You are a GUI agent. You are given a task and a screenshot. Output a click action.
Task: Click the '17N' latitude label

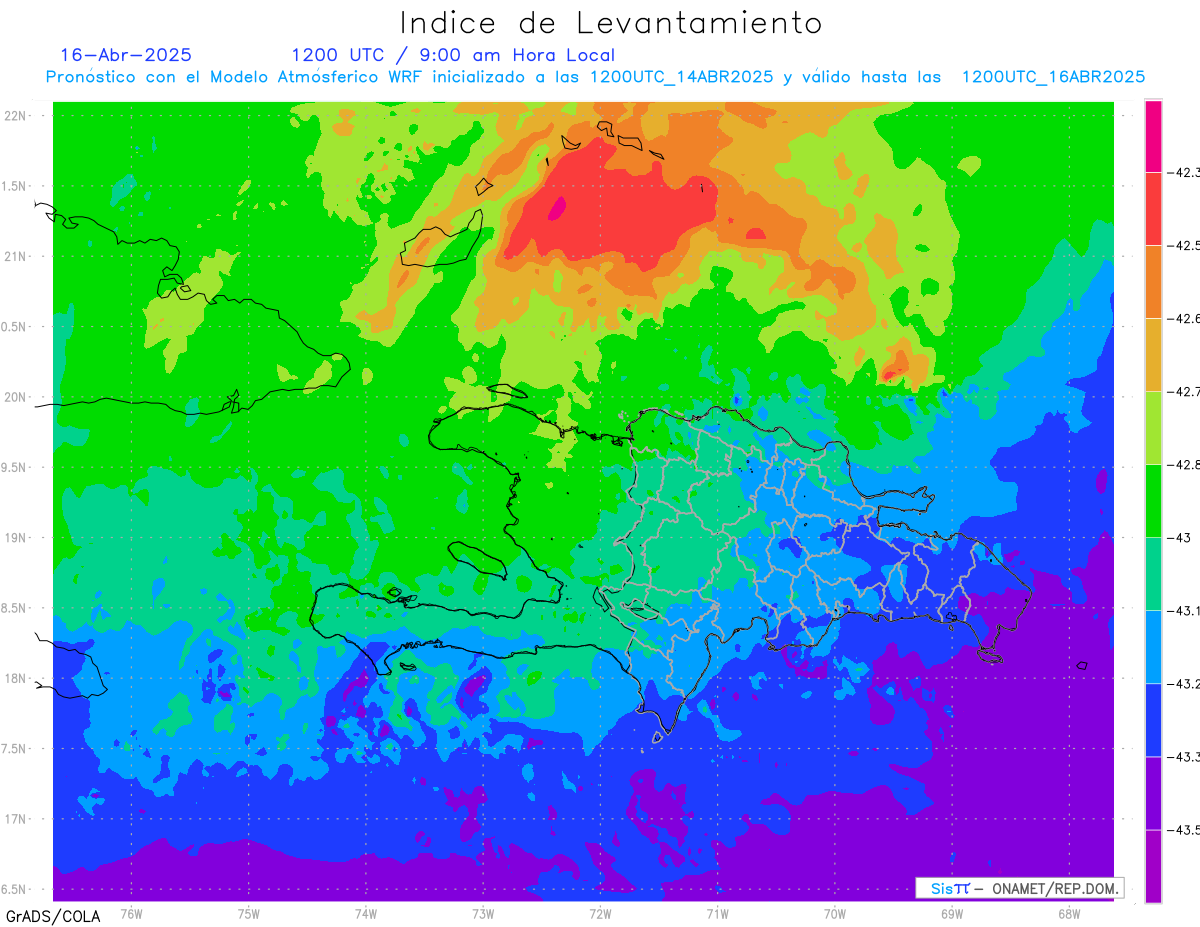[x=15, y=819]
